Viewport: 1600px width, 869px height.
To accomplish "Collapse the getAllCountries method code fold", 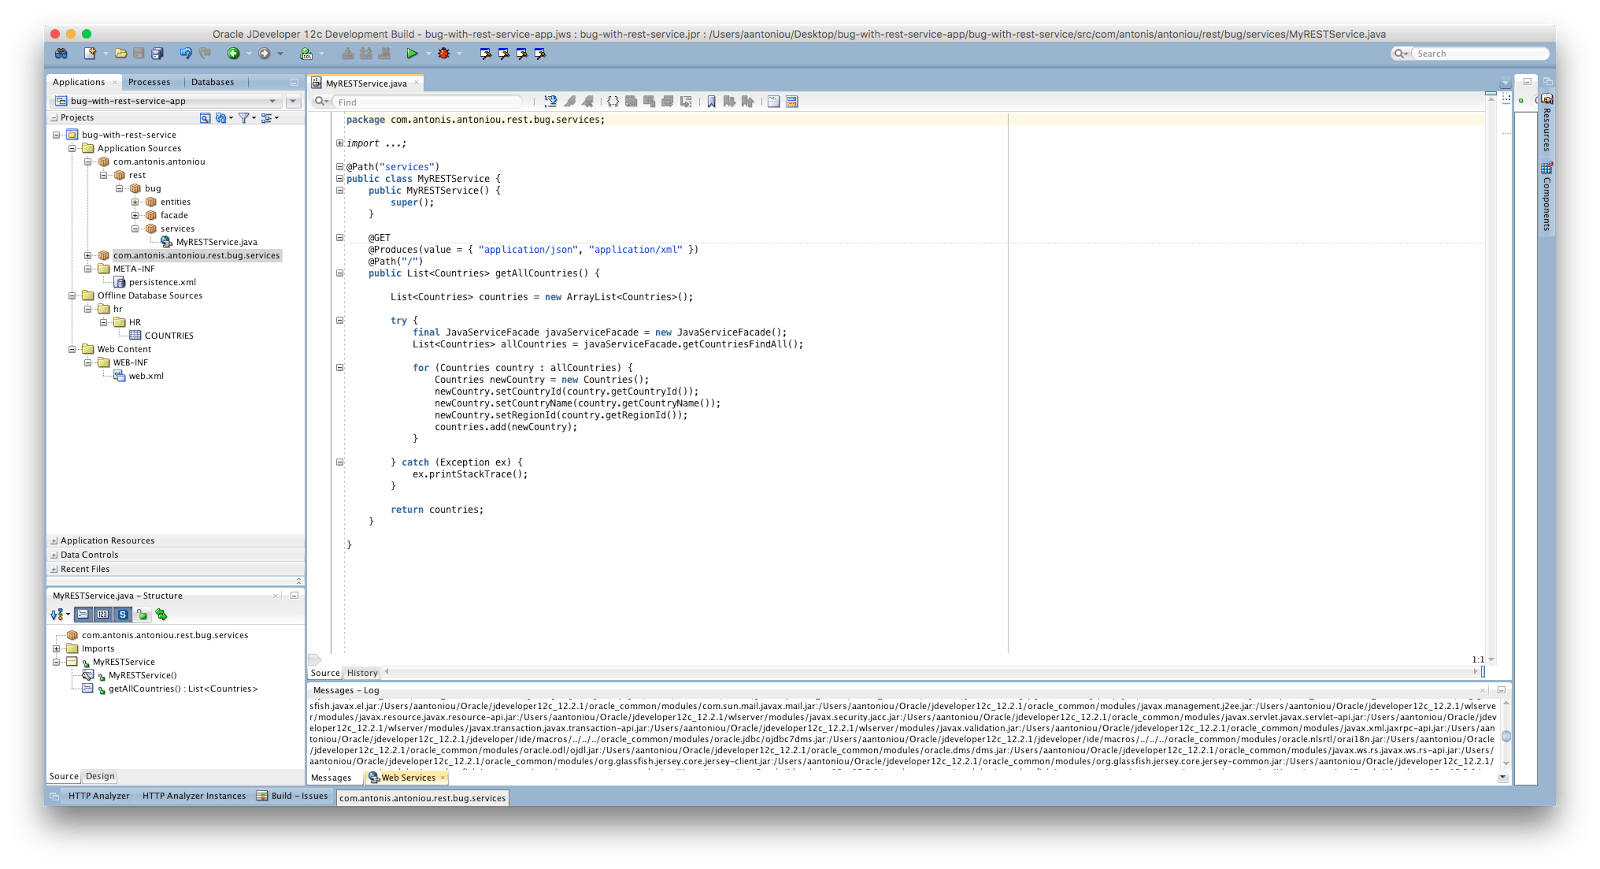I will click(340, 273).
